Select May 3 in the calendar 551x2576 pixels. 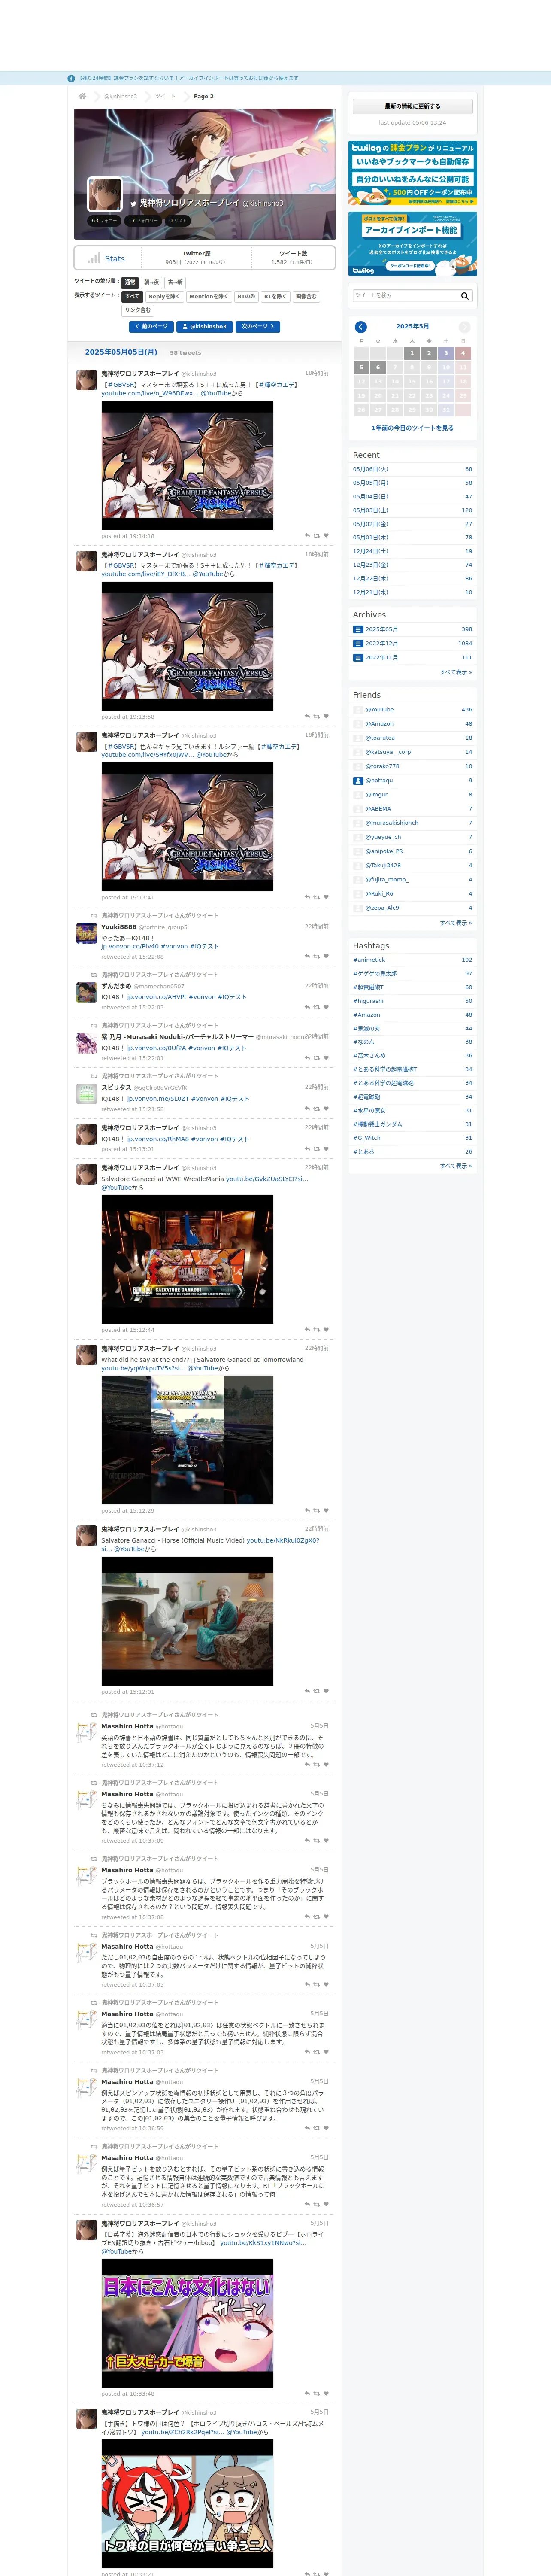(446, 353)
